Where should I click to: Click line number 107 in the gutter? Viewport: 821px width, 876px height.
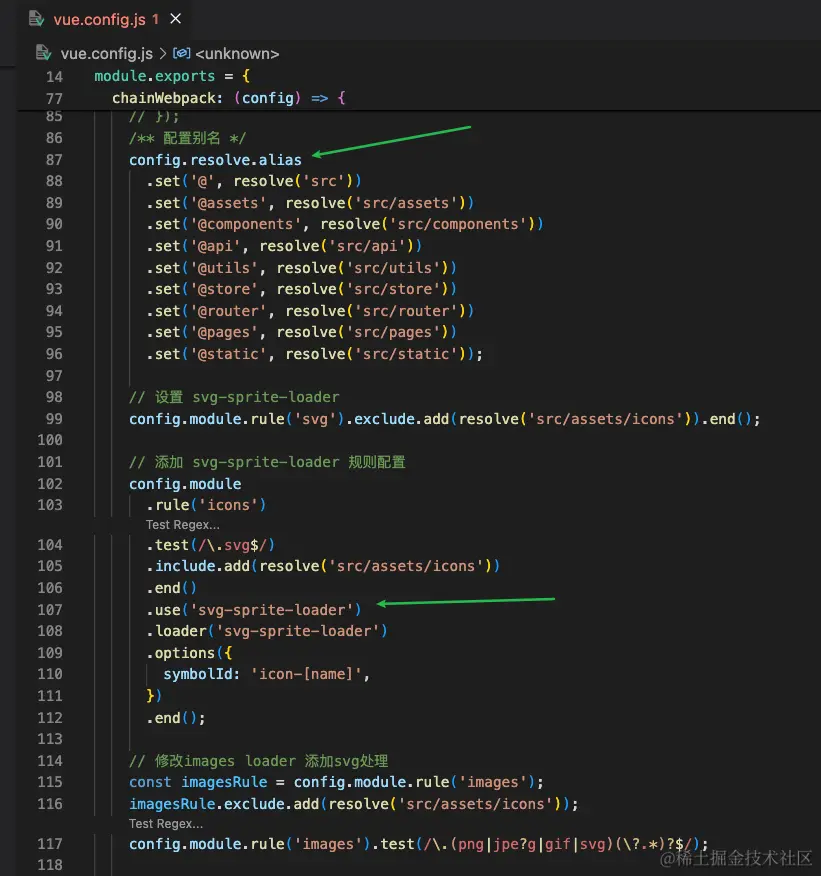click(50, 610)
